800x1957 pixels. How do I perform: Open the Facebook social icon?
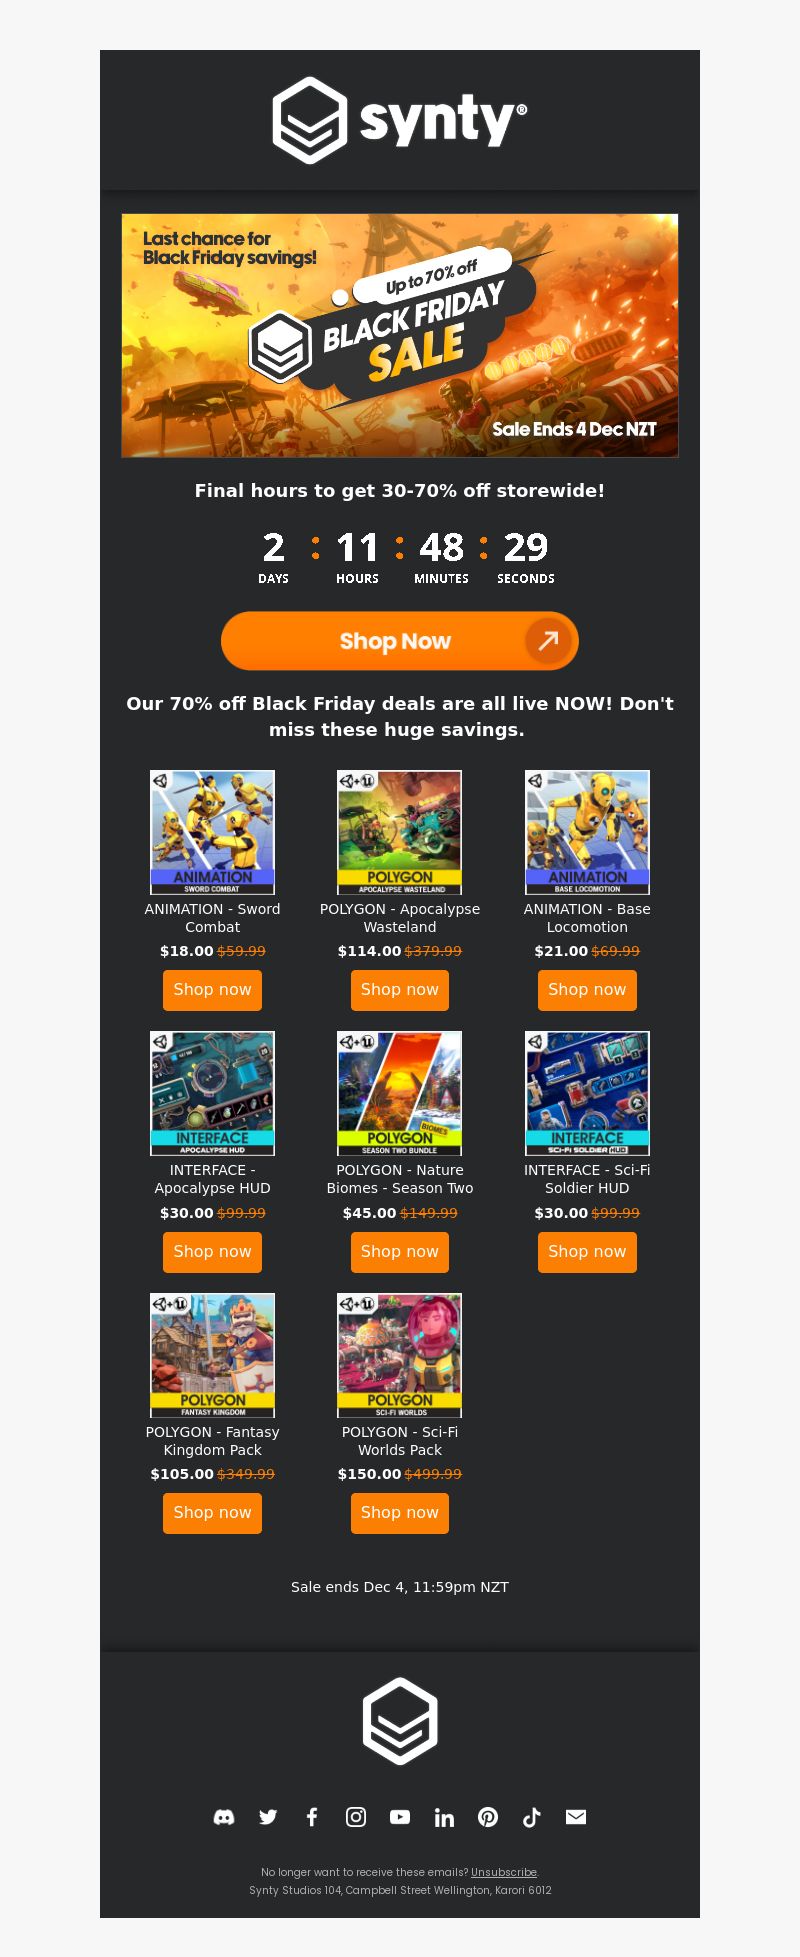(x=312, y=1817)
